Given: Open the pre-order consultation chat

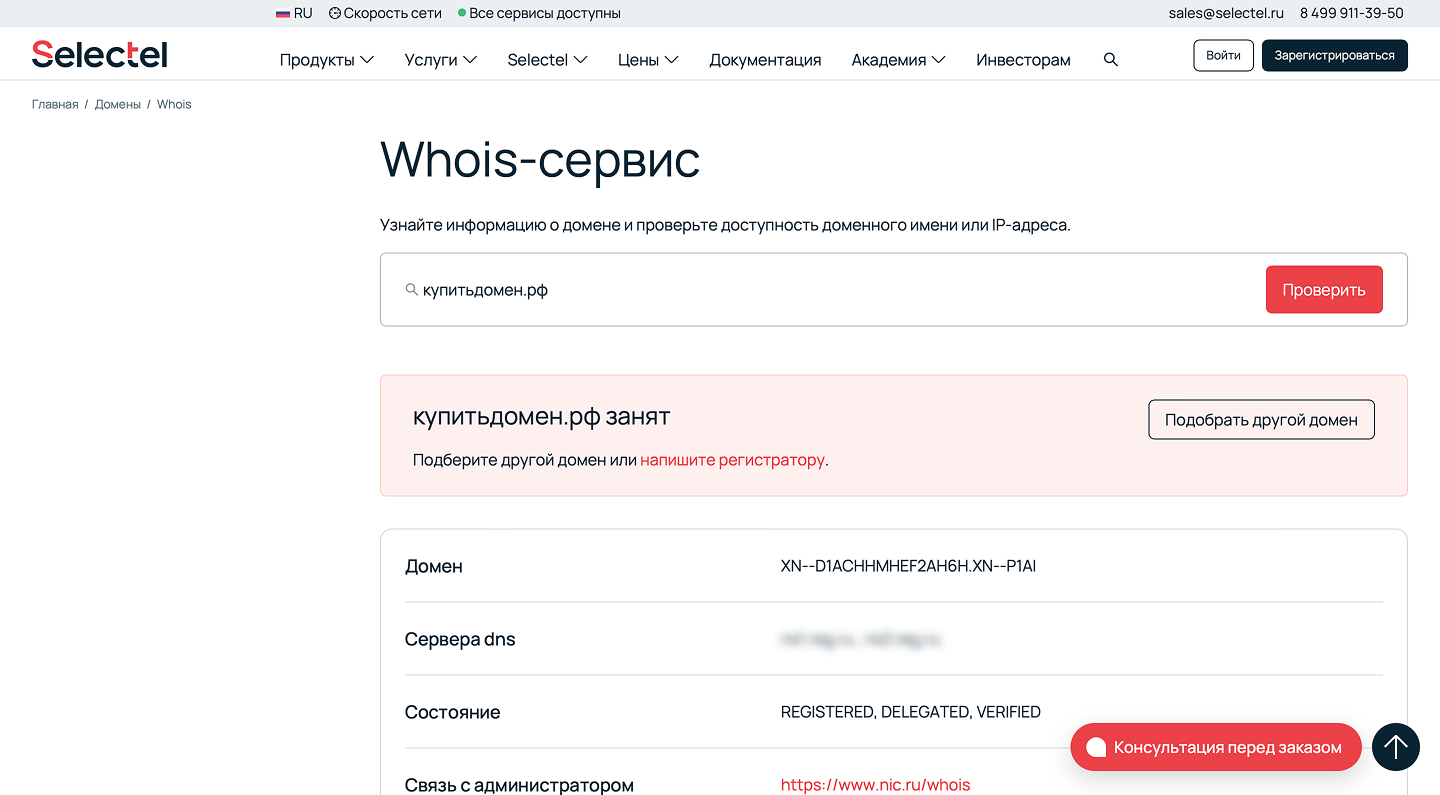Looking at the screenshot, I should pos(1215,747).
